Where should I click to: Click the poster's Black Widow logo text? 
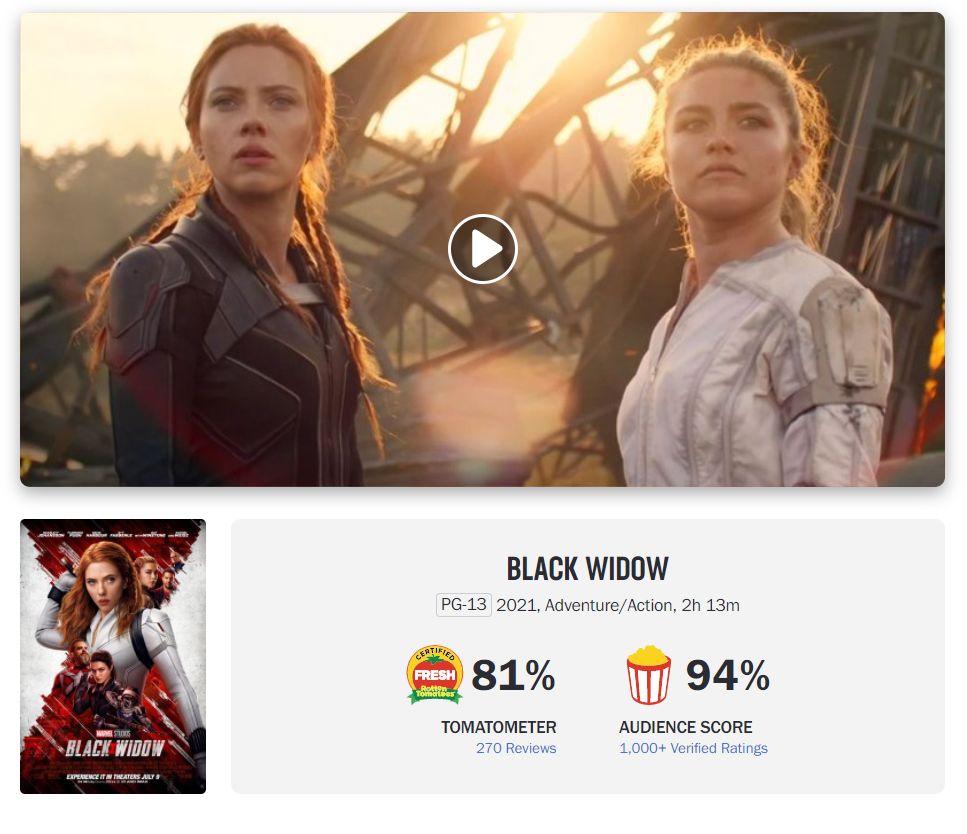[114, 748]
